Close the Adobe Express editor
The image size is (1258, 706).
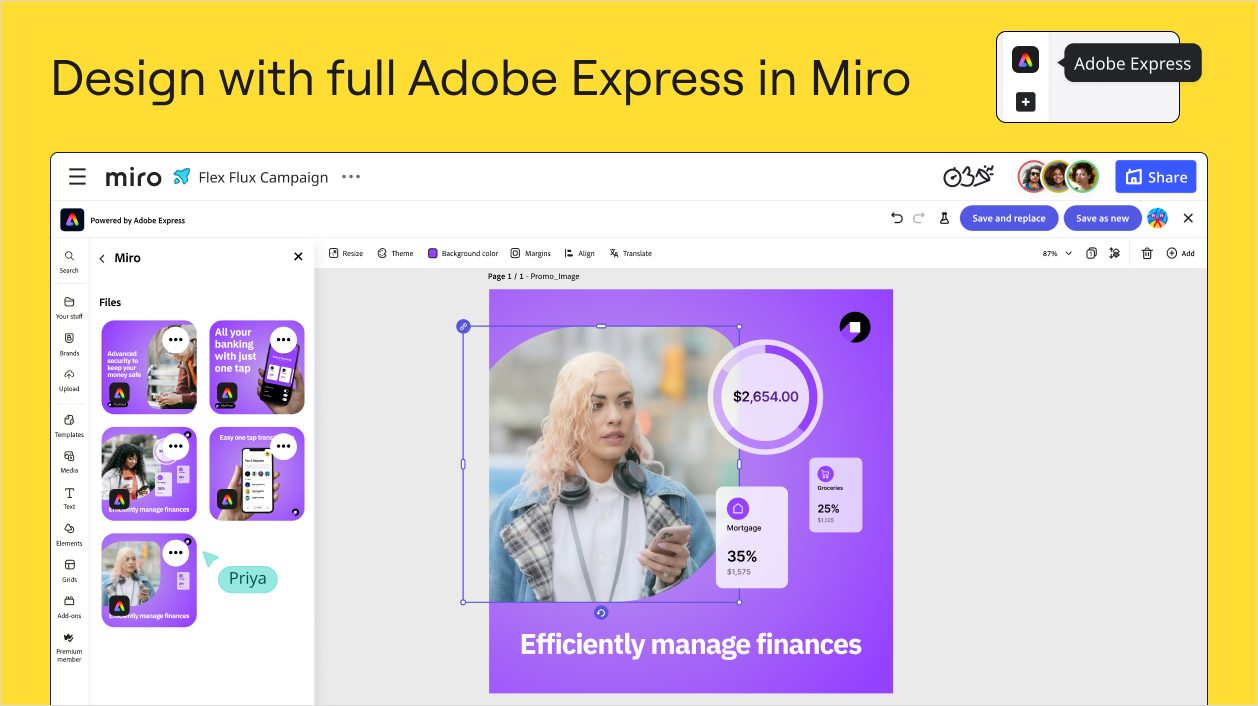pos(1188,218)
